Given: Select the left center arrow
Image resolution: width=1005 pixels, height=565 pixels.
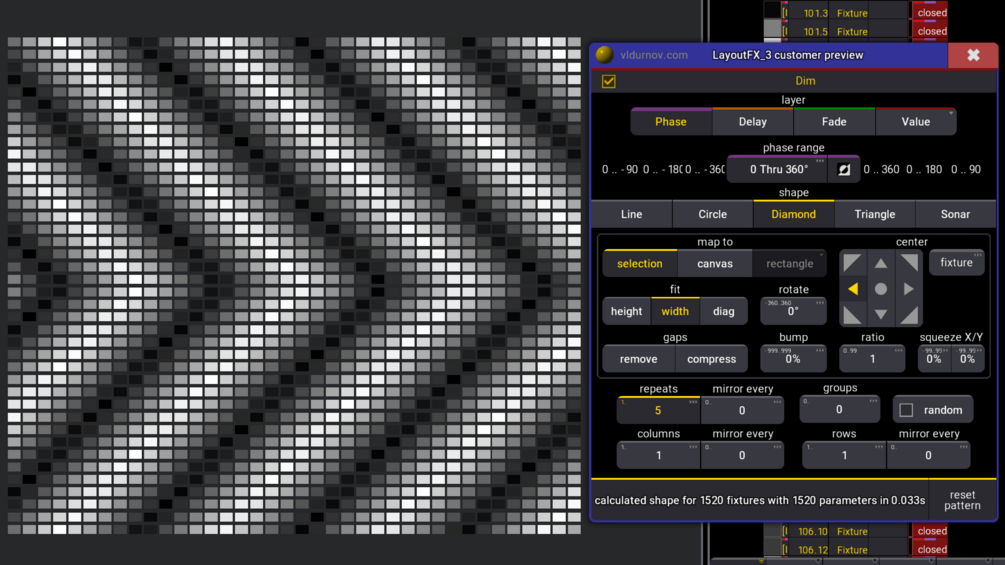Looking at the screenshot, I should click(852, 289).
